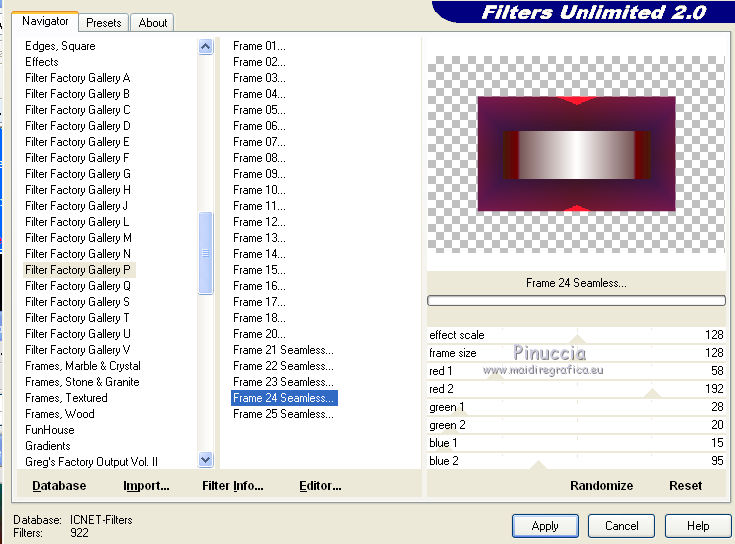Select Filter Factory Gallery F

point(78,157)
